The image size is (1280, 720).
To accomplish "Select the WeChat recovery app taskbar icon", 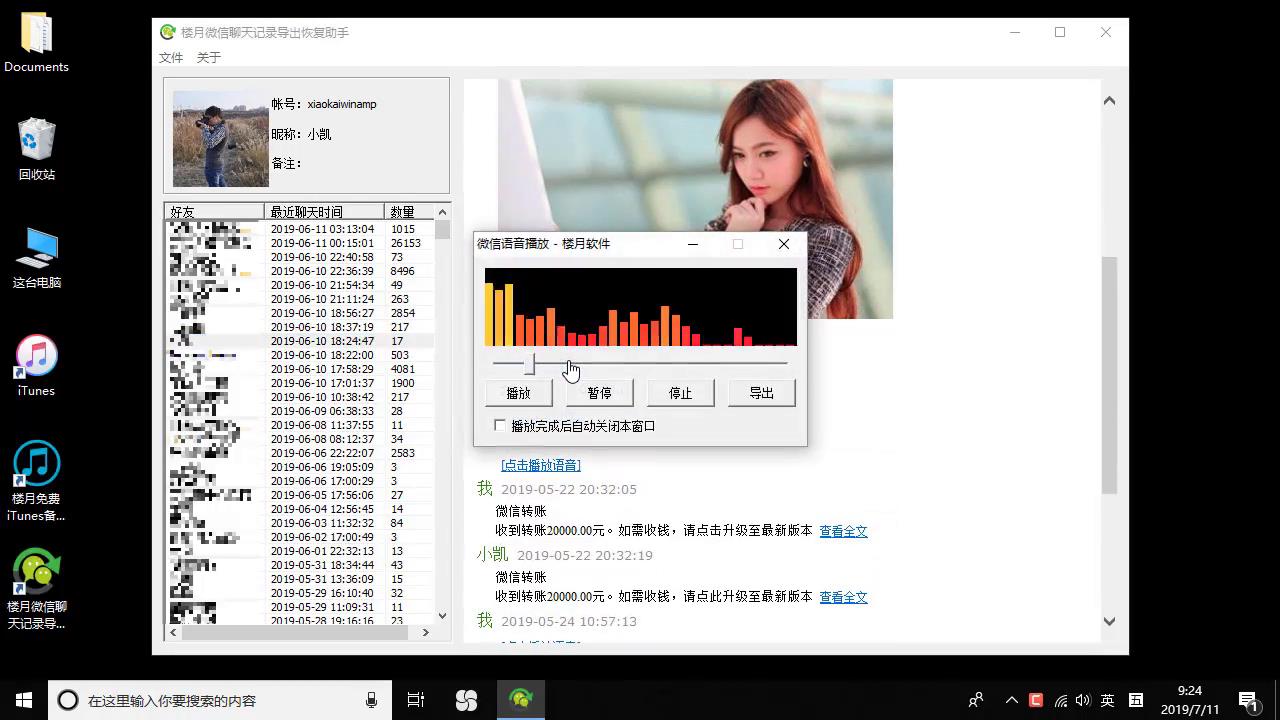I will click(520, 700).
